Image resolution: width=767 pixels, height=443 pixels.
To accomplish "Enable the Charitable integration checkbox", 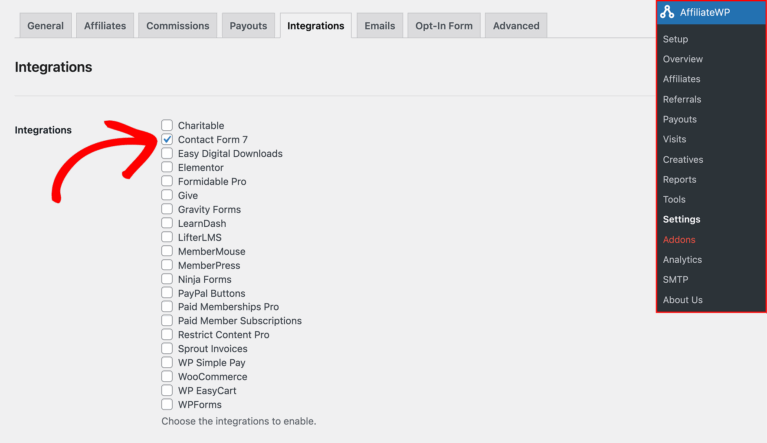I will (x=167, y=125).
